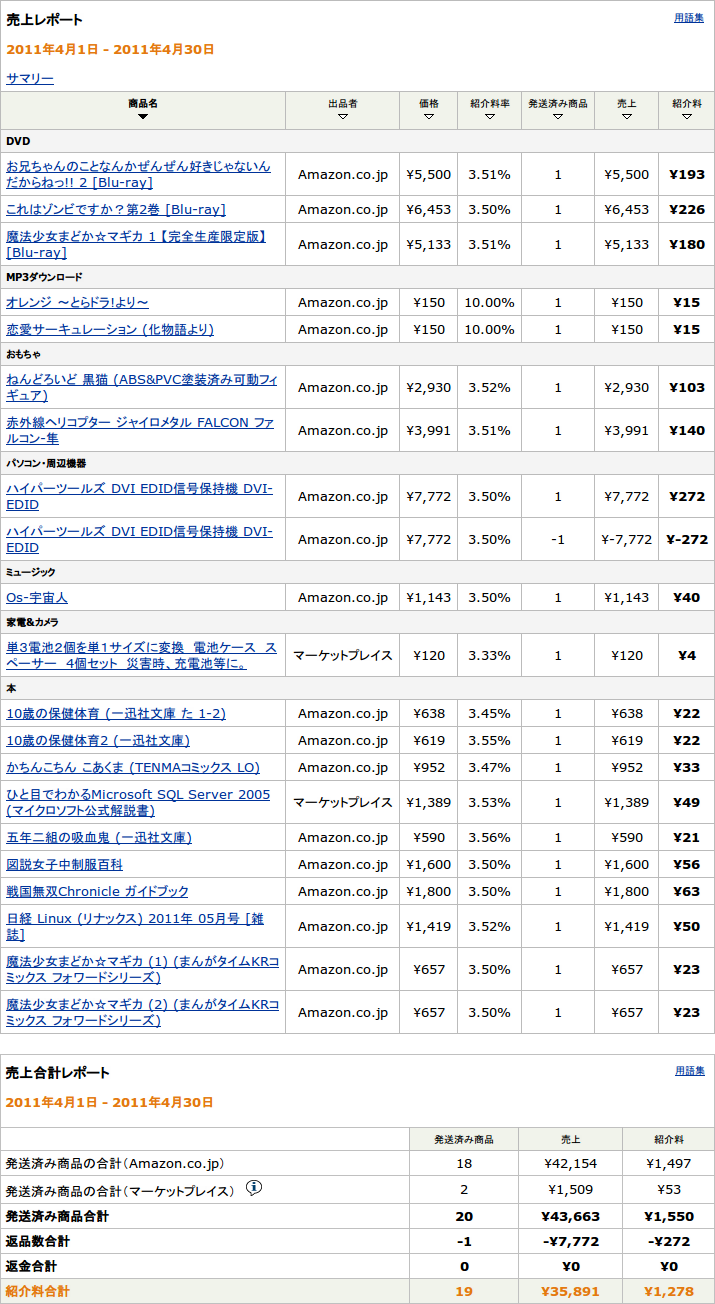Sort by 紹介料率 column arrow
Image resolution: width=715 pixels, height=1304 pixels.
click(490, 117)
